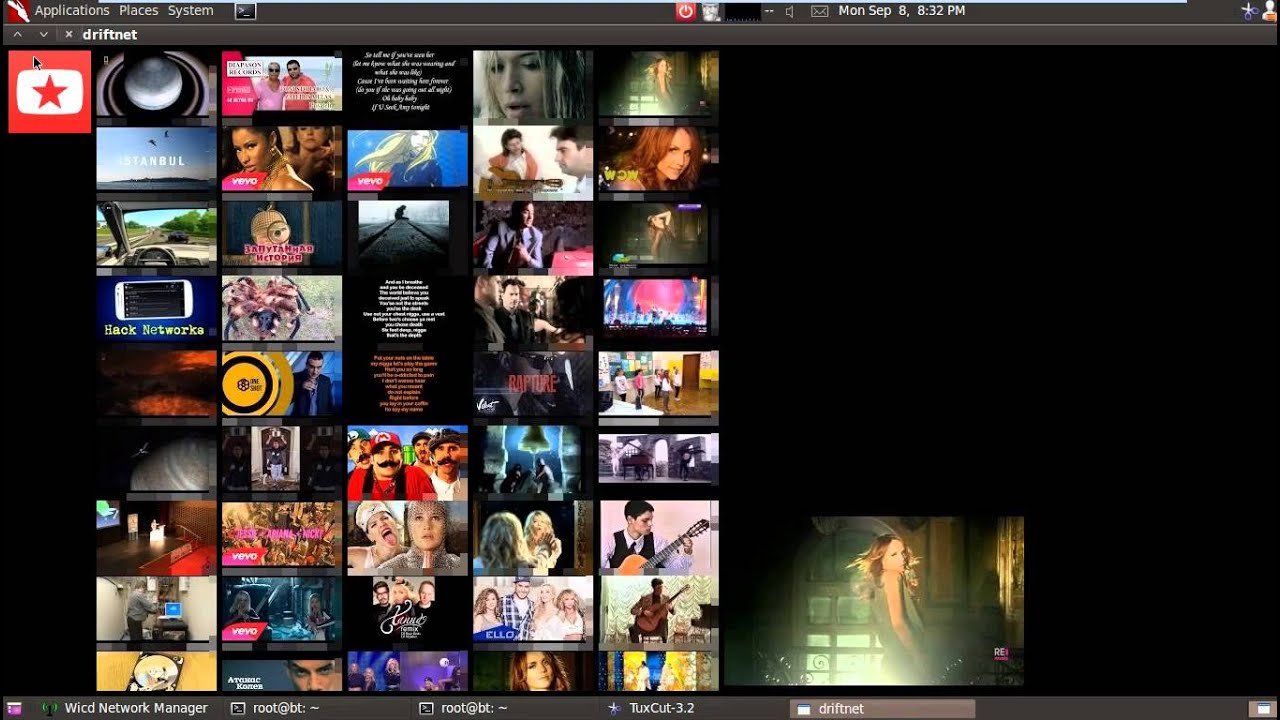Click the two men with guitar thumbnail
This screenshot has width=1280, height=720.
[533, 163]
